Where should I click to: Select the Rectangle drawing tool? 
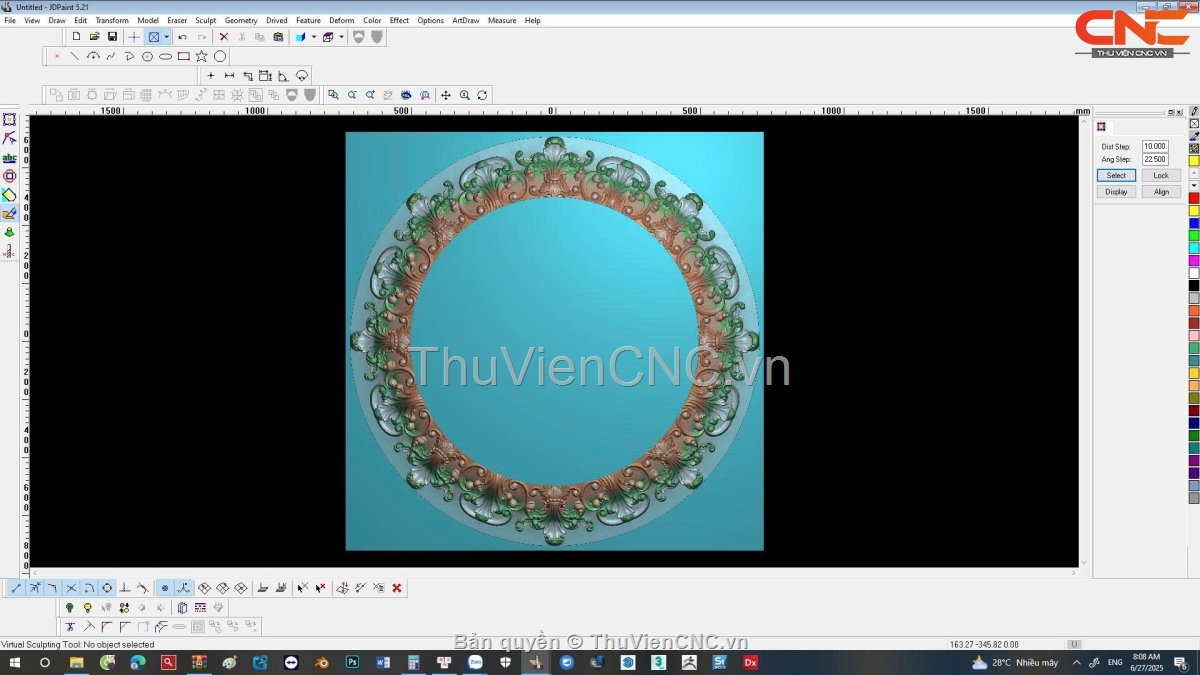(x=183, y=57)
